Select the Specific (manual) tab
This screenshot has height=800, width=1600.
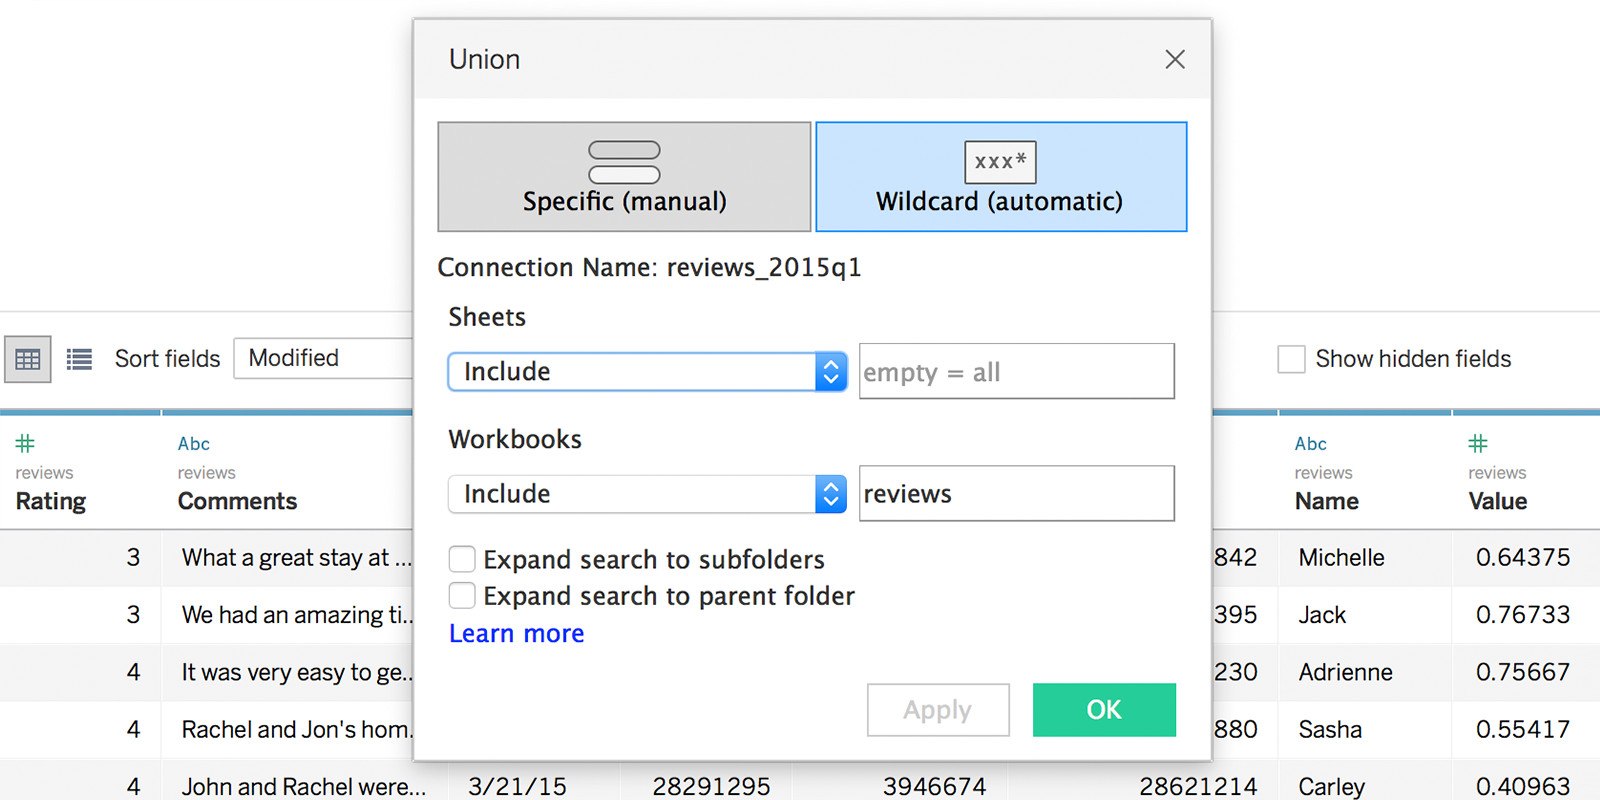pyautogui.click(x=624, y=177)
